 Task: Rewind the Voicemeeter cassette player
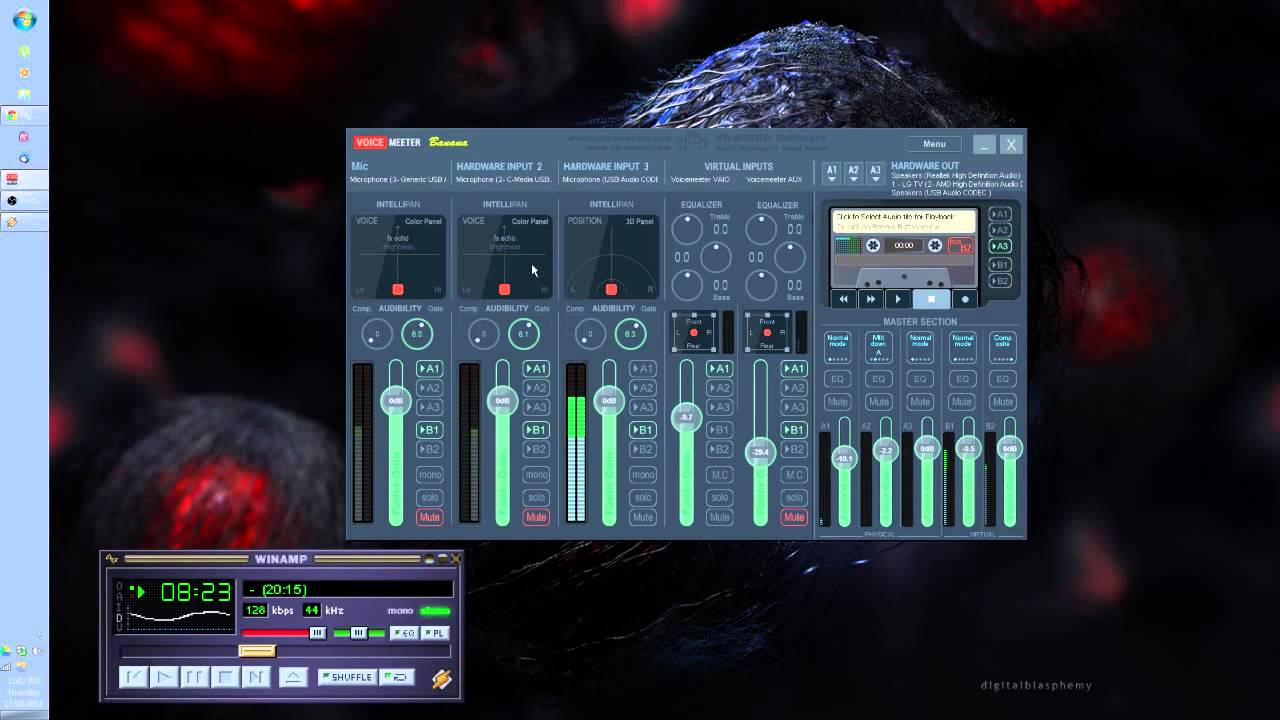pyautogui.click(x=844, y=299)
